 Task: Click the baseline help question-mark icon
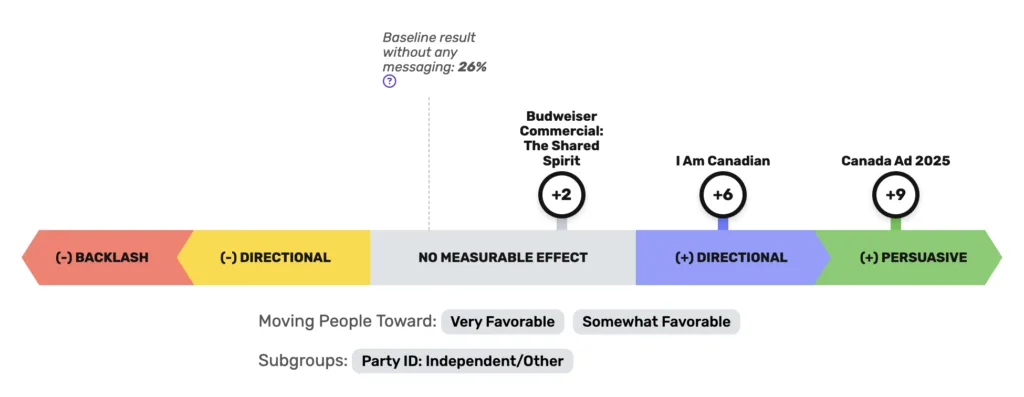click(389, 82)
